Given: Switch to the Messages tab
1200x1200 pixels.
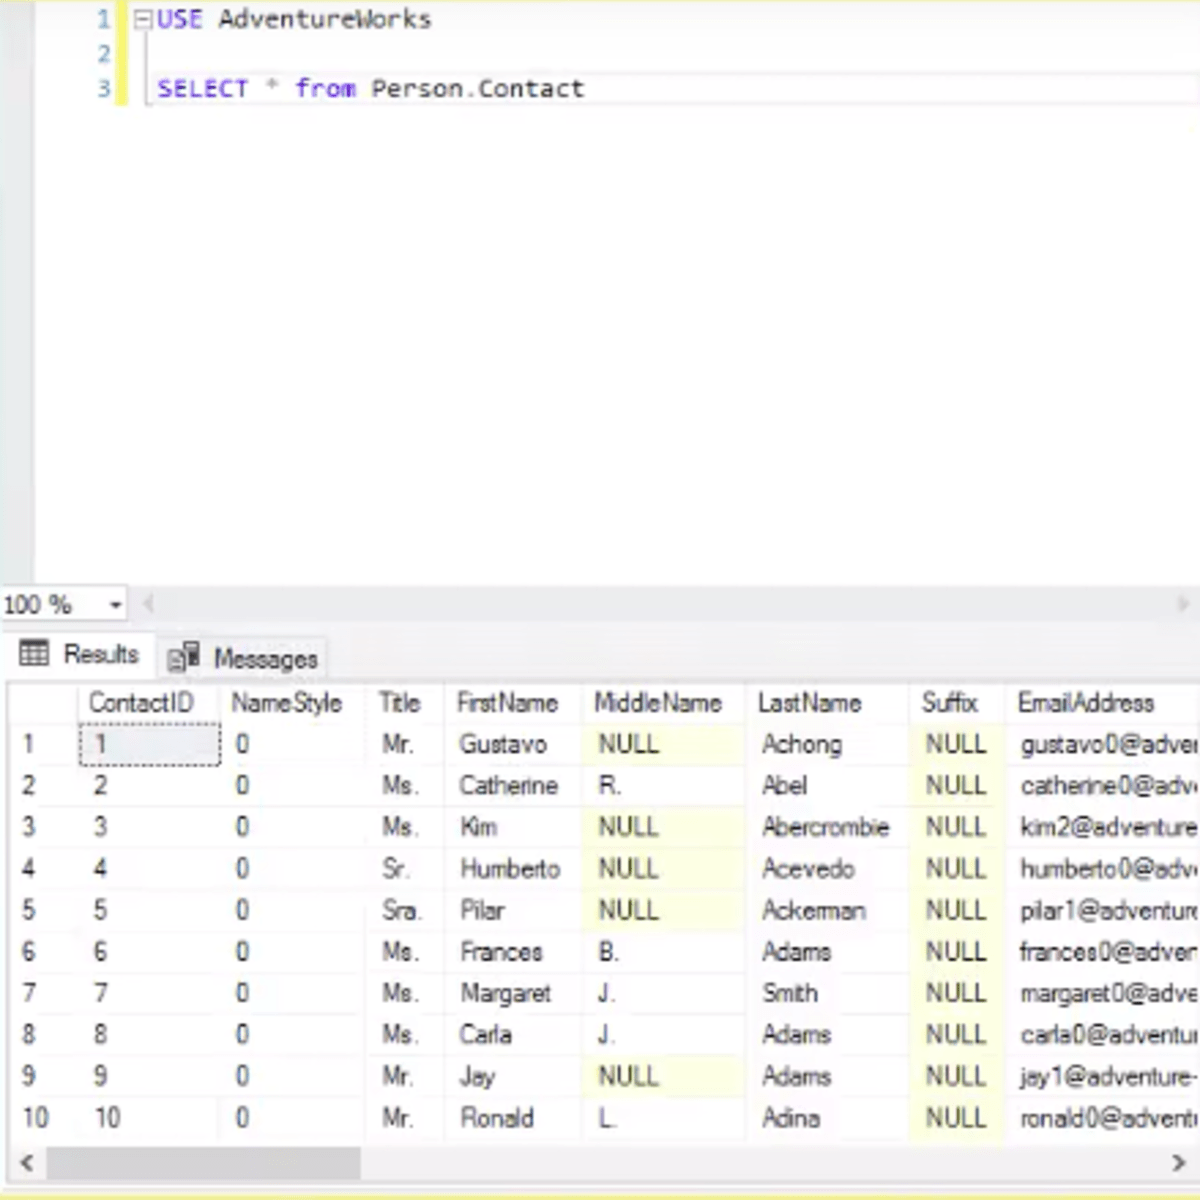Looking at the screenshot, I should tap(243, 658).
